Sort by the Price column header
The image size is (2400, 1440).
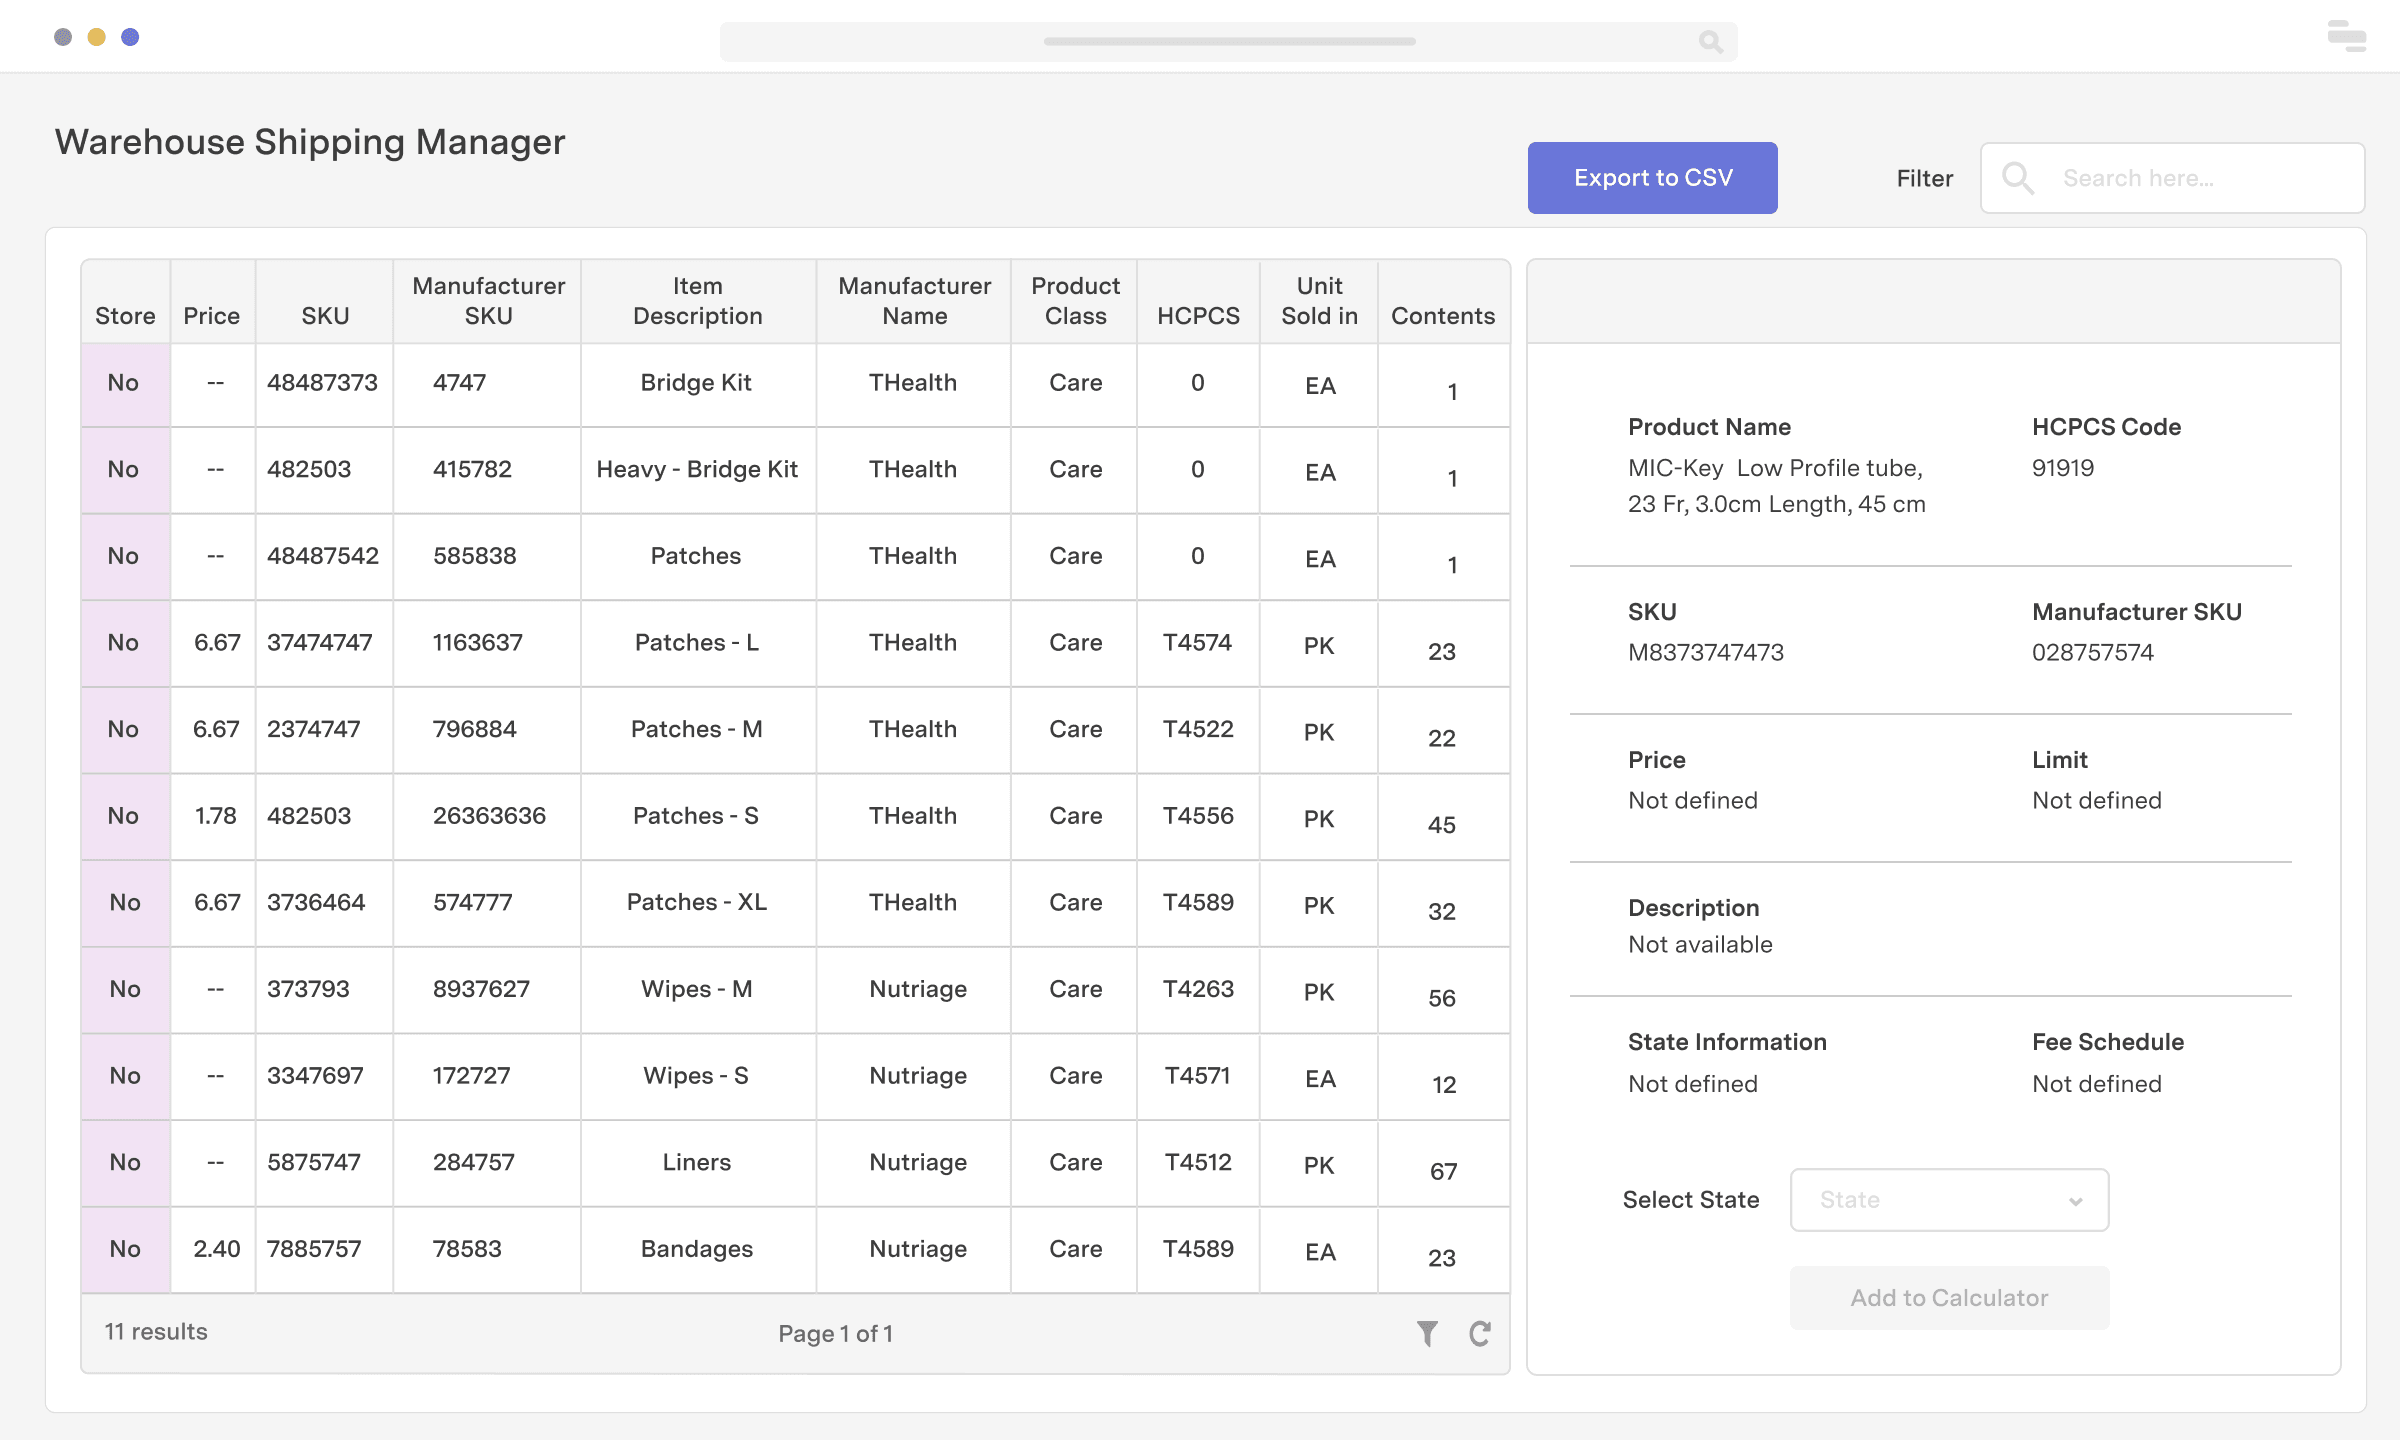click(x=212, y=315)
